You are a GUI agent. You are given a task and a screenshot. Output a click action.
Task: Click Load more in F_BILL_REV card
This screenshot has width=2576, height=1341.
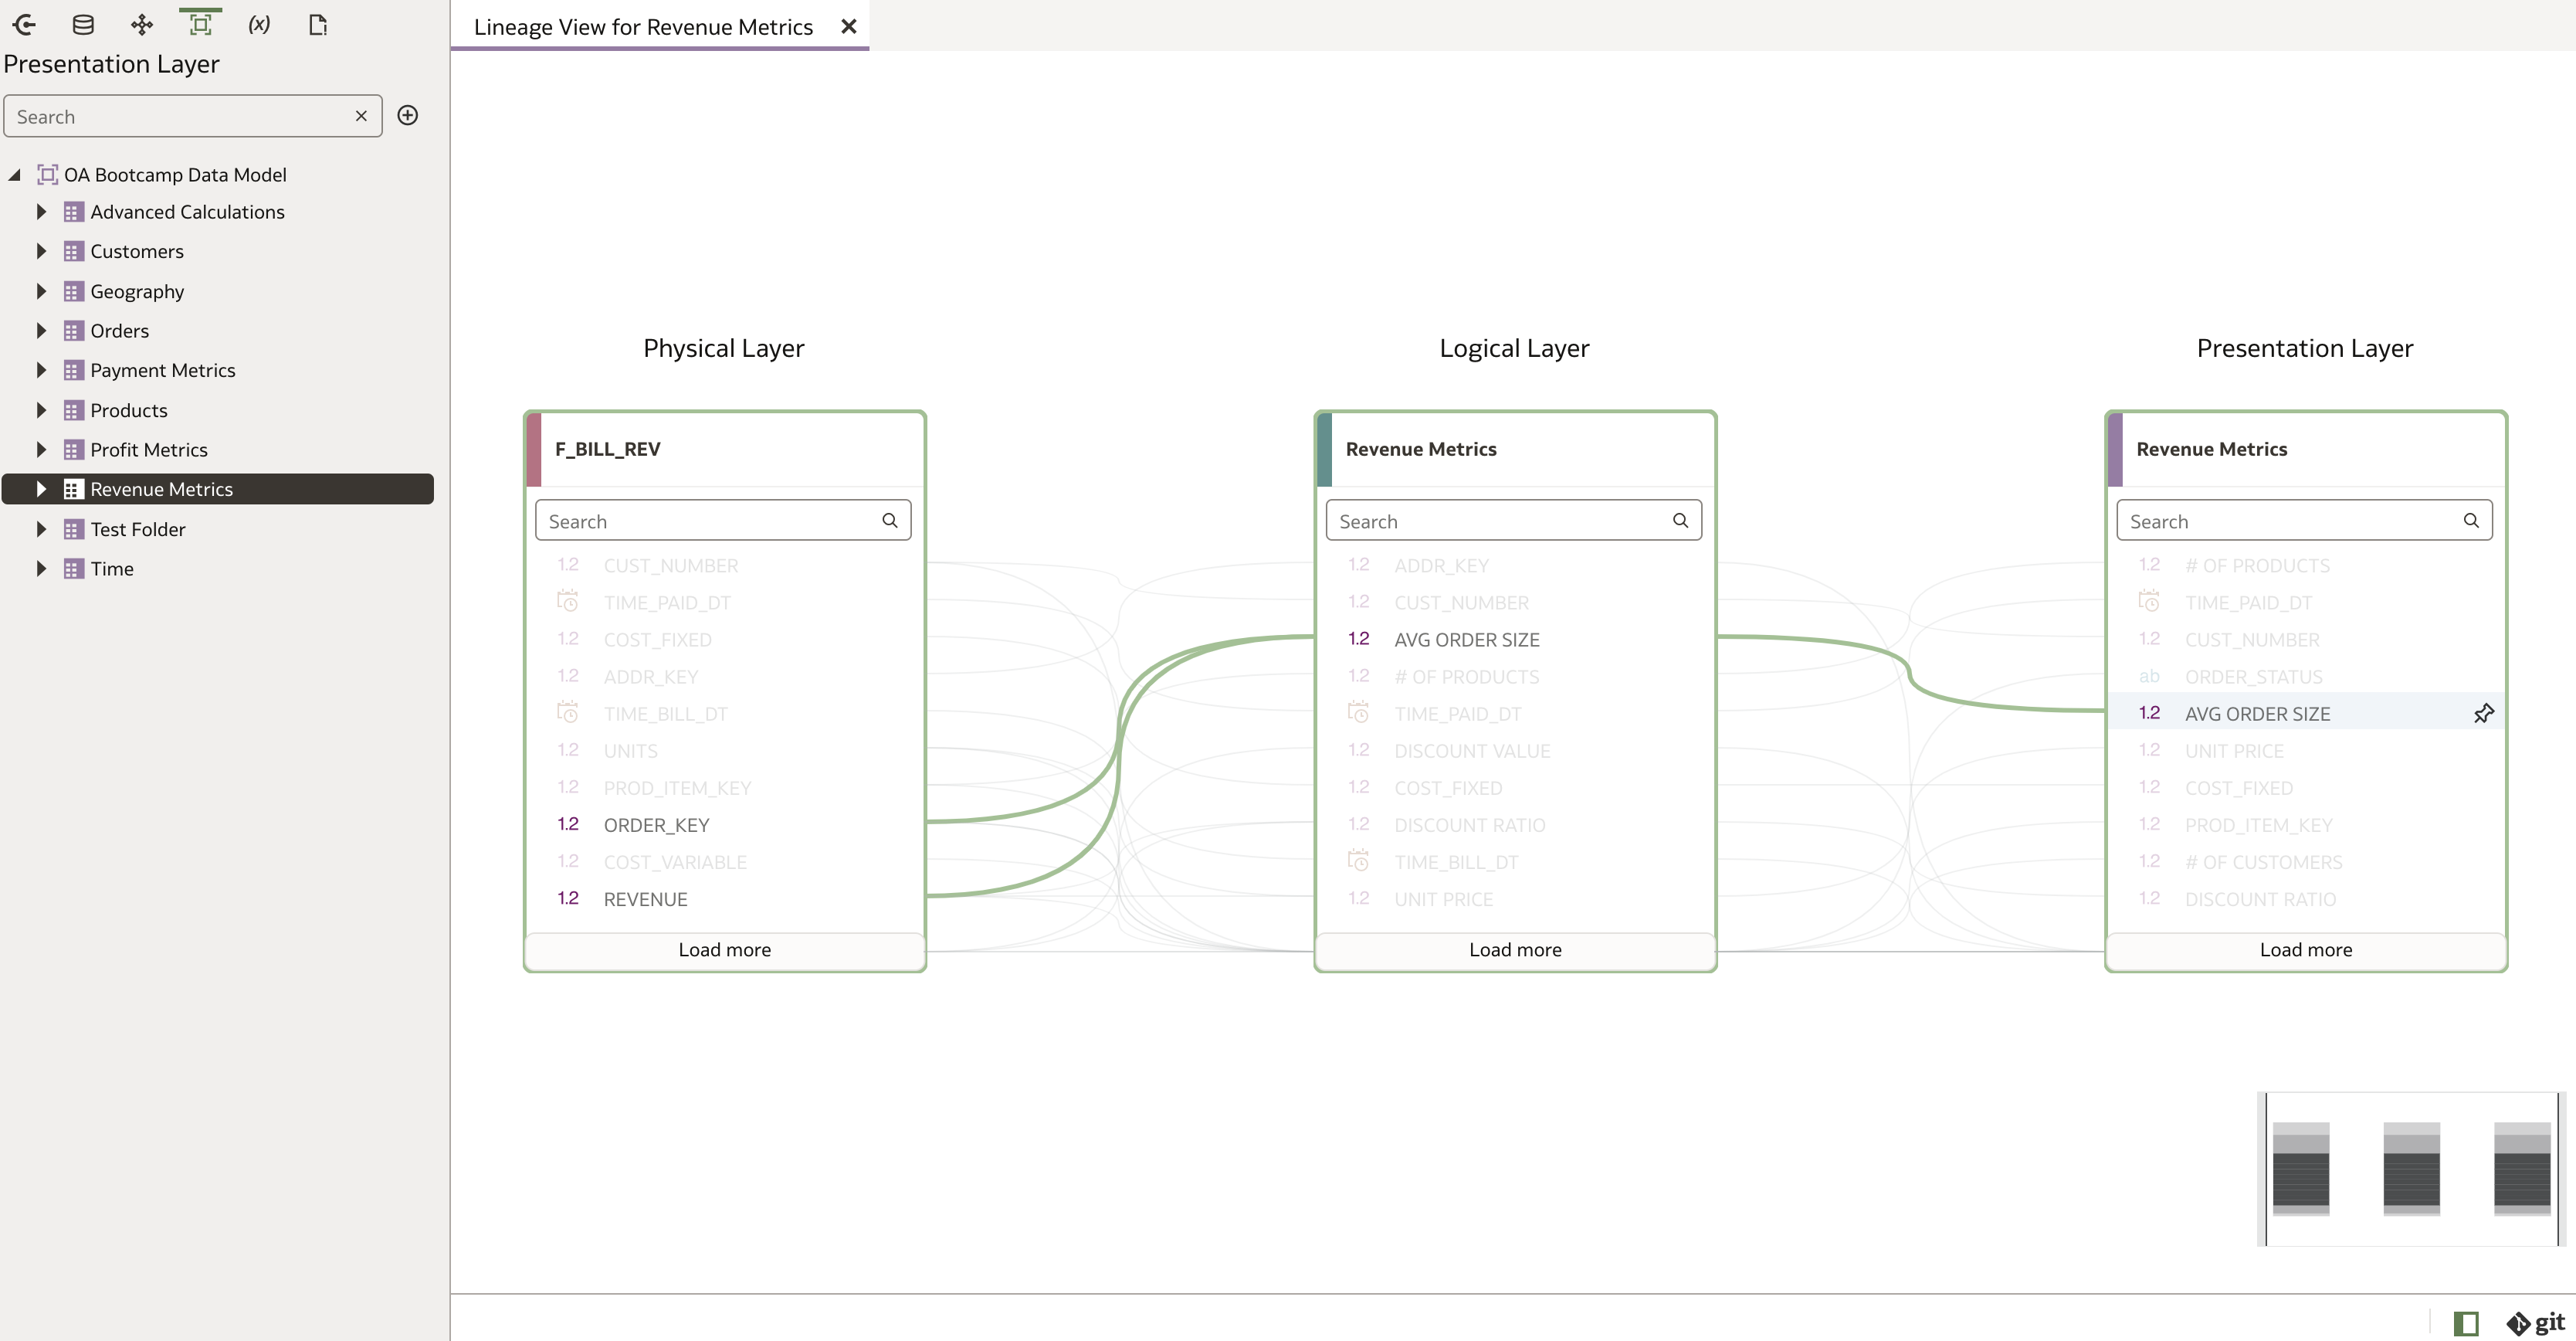[724, 950]
